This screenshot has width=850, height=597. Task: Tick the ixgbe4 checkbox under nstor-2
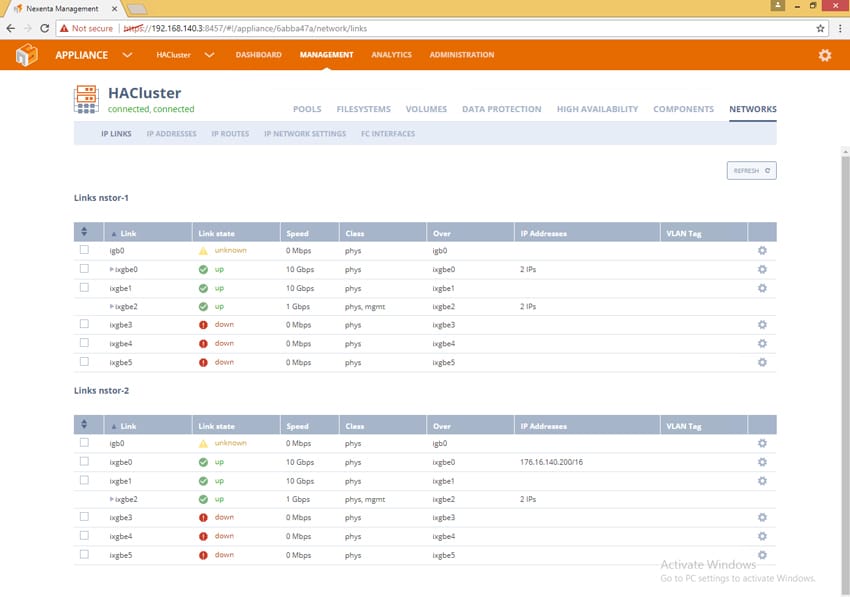point(84,536)
